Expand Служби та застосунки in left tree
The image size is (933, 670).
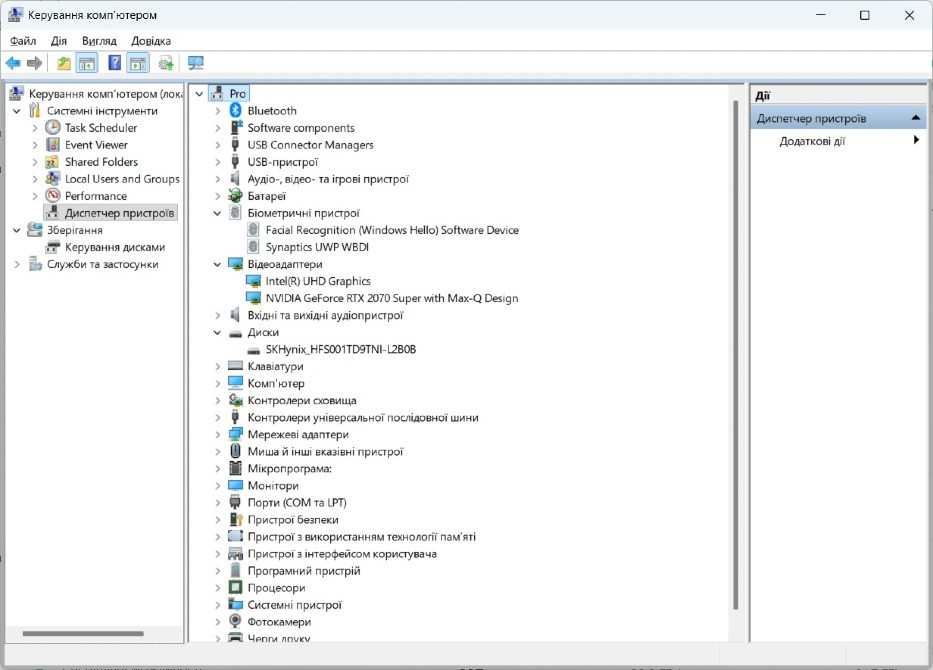coord(17,264)
